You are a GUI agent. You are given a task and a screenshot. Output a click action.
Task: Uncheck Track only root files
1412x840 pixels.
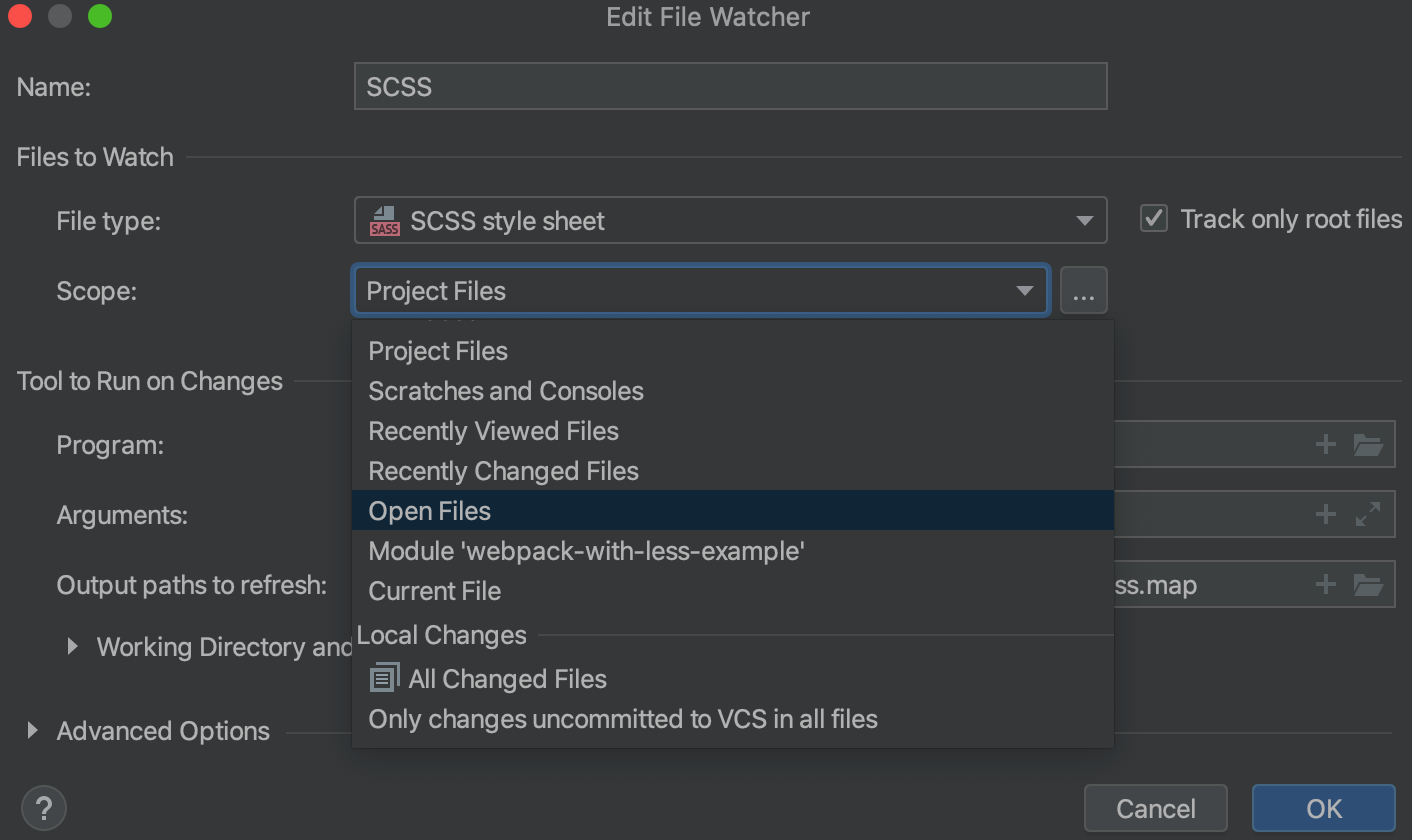coord(1153,218)
